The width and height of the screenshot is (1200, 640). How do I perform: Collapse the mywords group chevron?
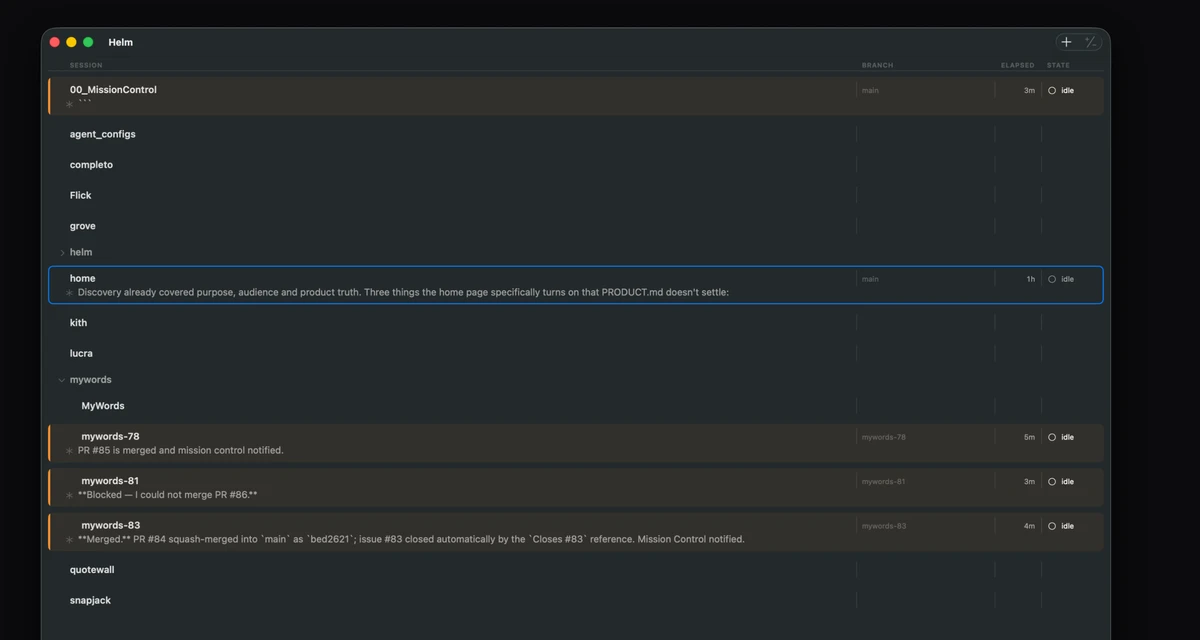coord(62,380)
